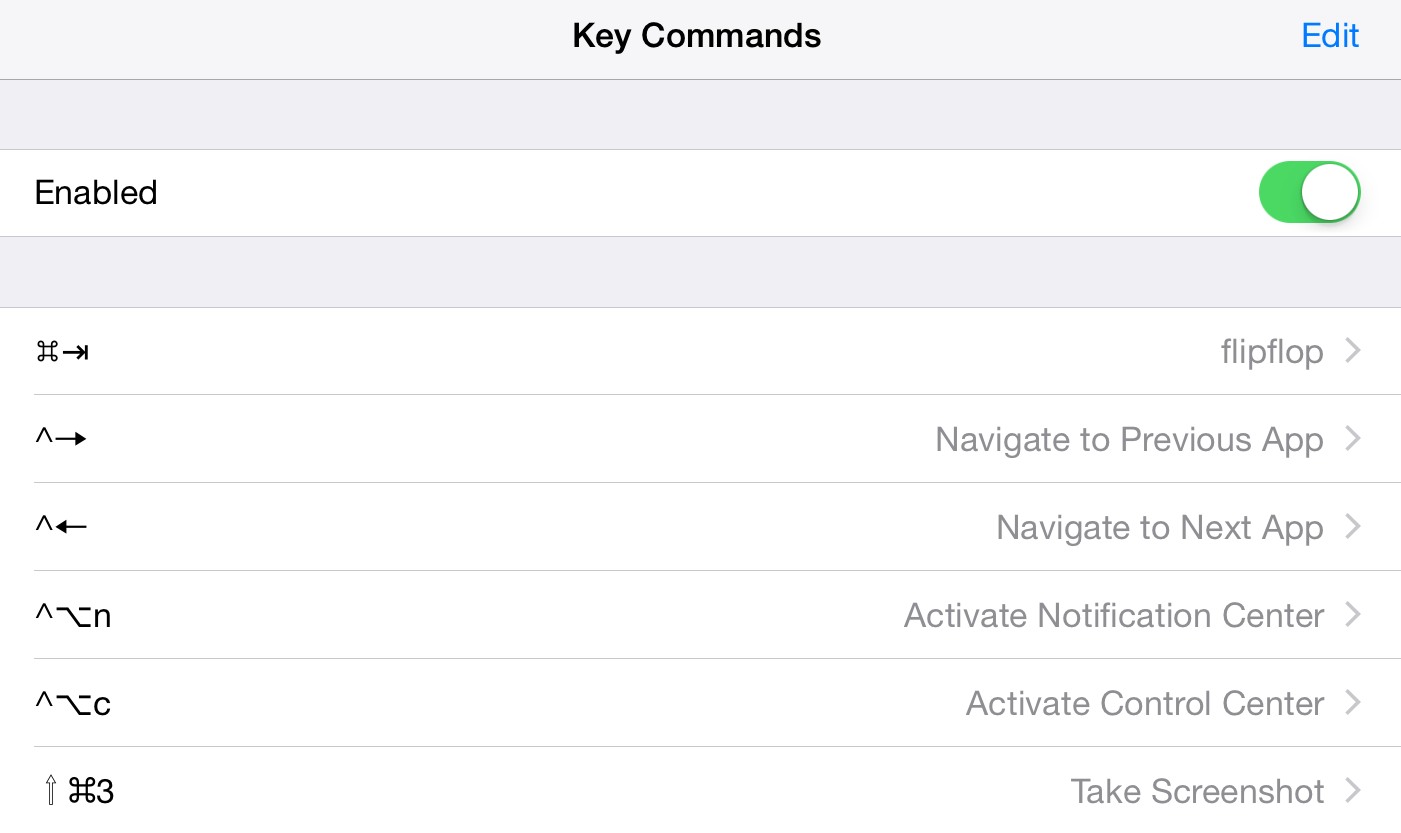Select the Navigate to Previous App label
This screenshot has width=1401, height=833.
(1129, 440)
